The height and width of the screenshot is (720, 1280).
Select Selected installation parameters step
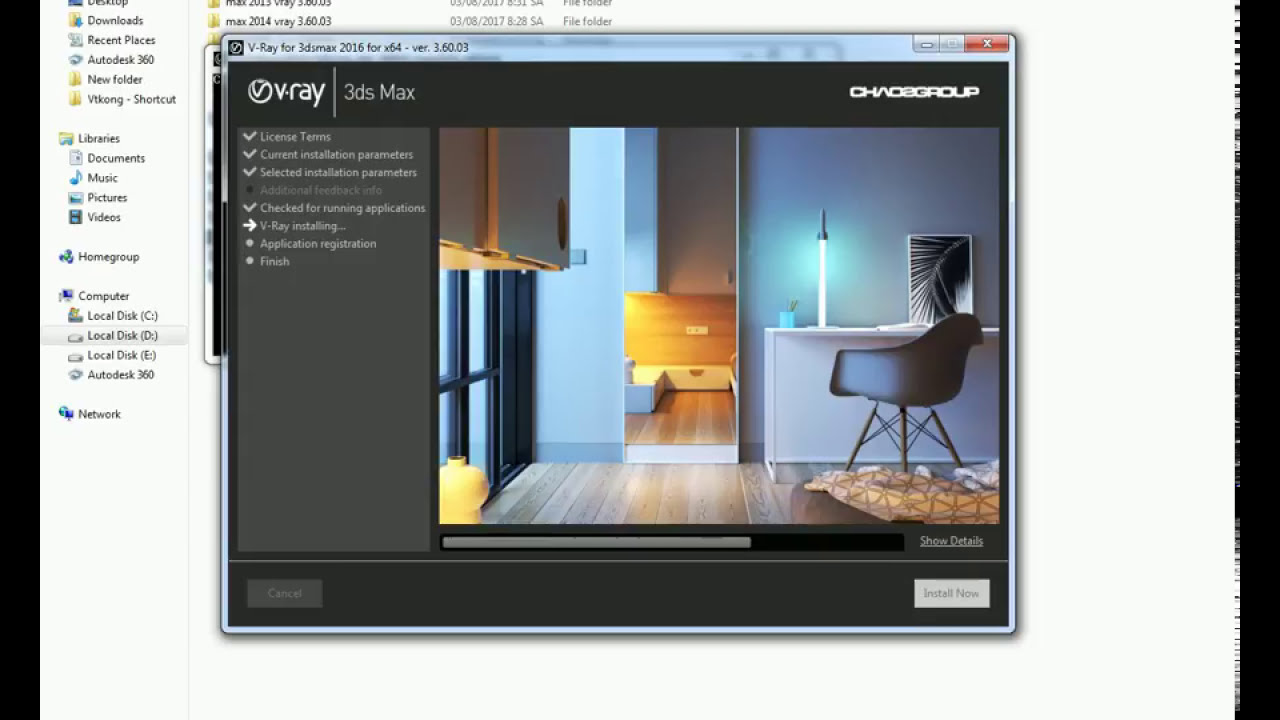338,173
